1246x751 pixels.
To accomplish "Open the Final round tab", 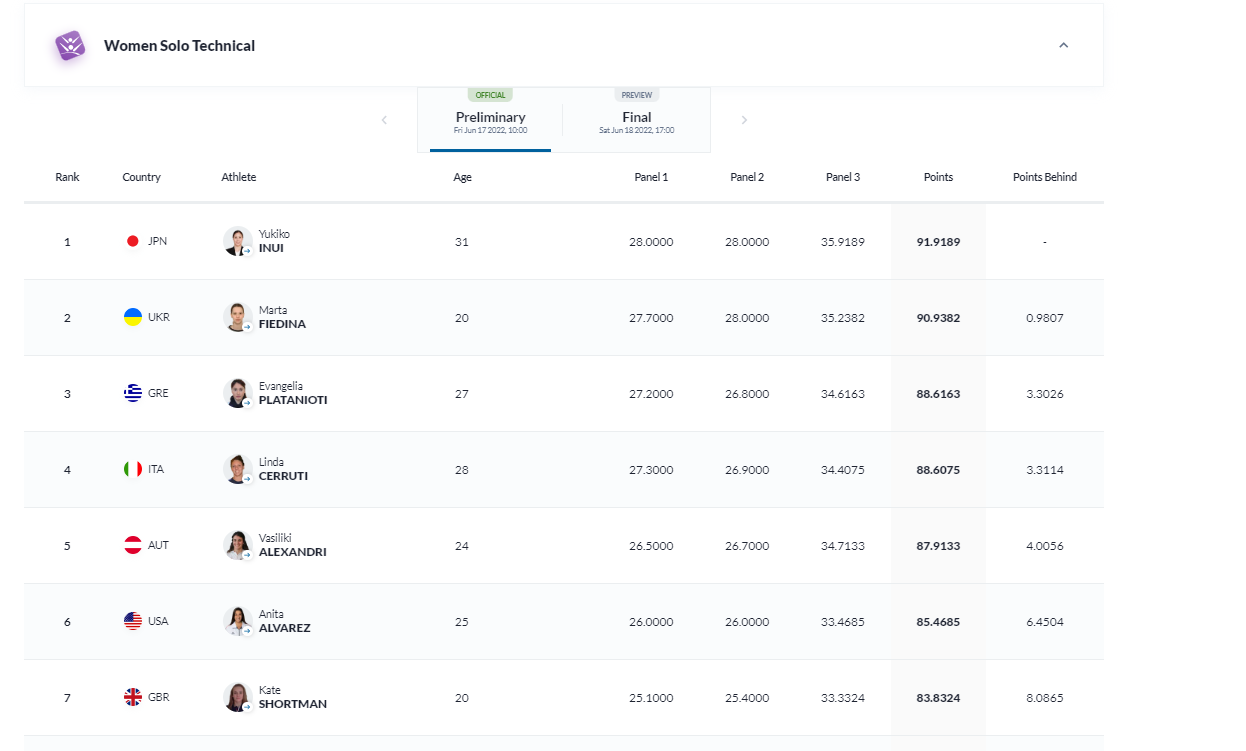I will 636,120.
